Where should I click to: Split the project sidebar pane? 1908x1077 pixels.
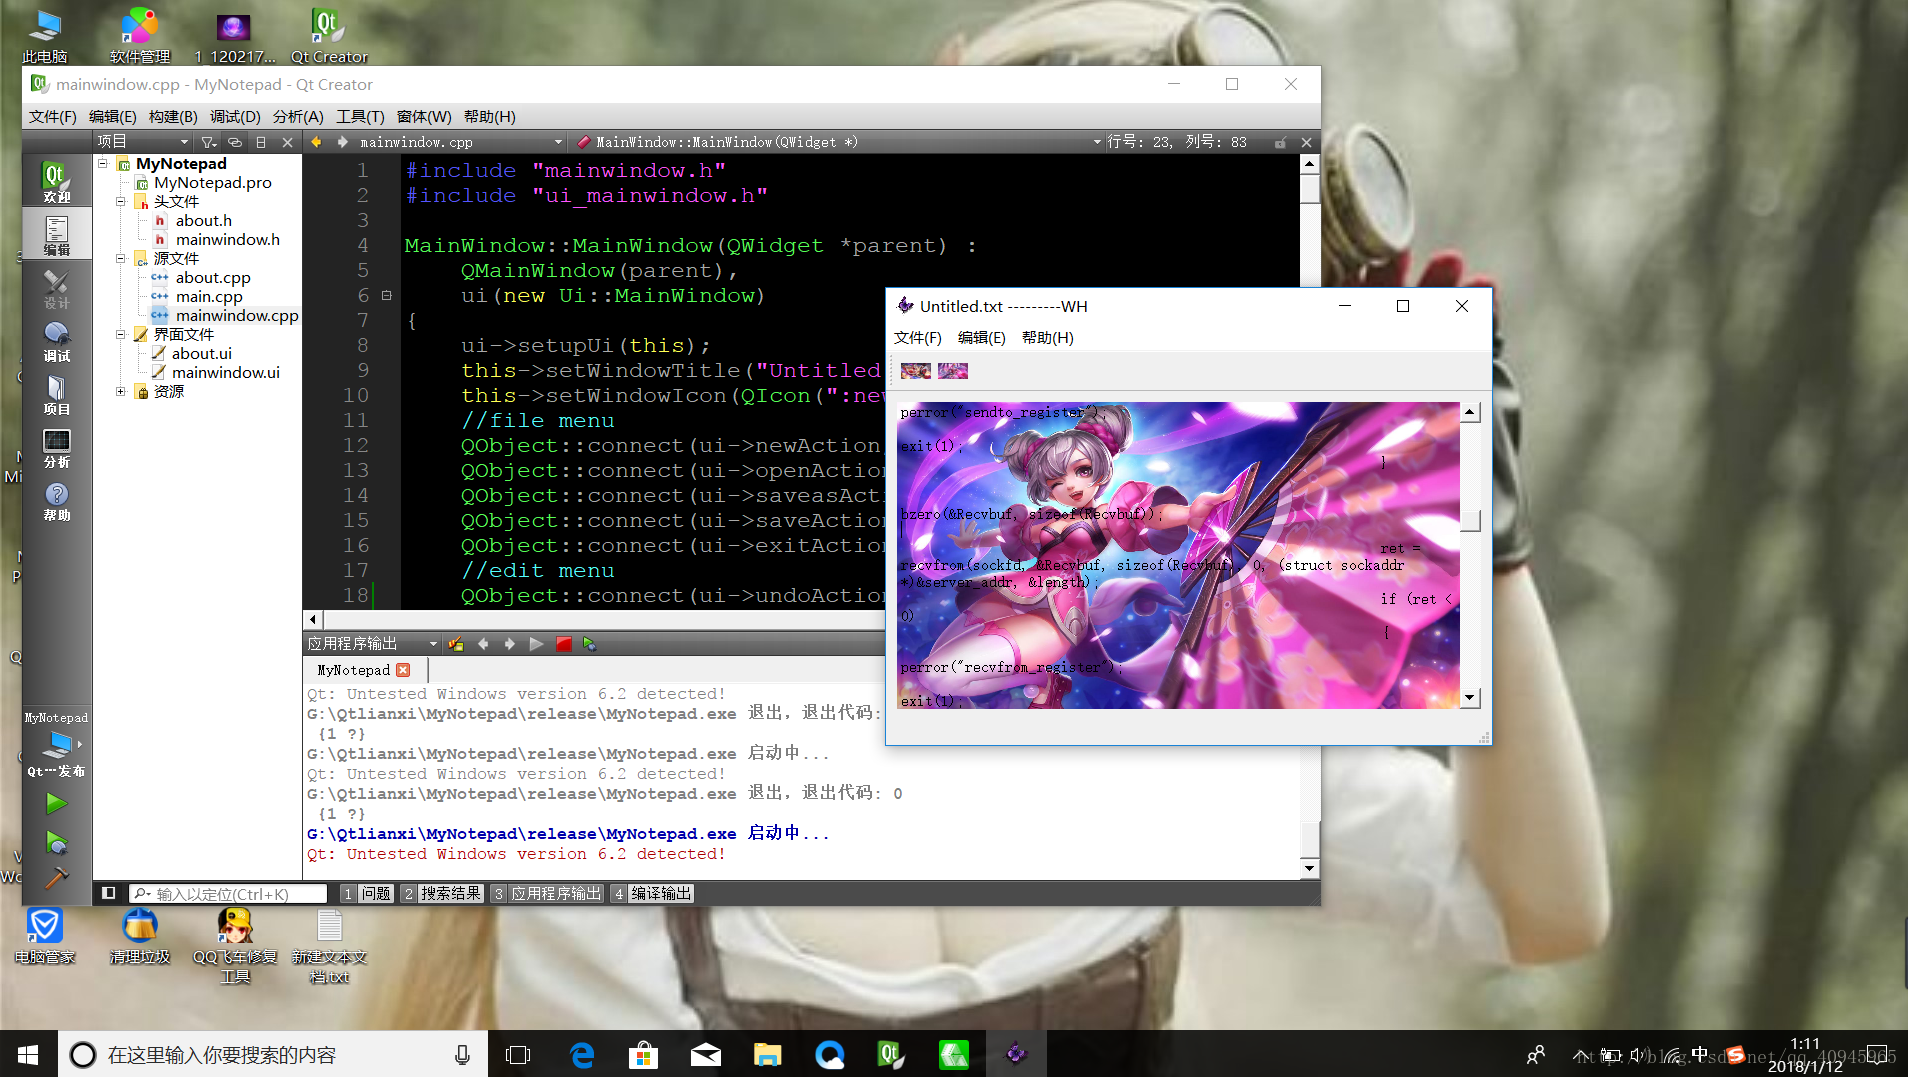click(261, 142)
